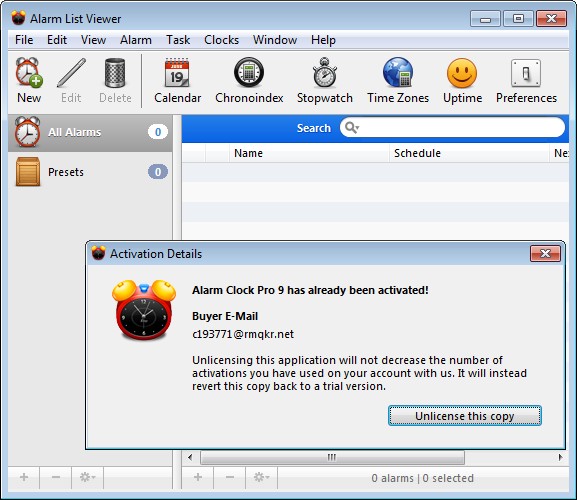Viewport: 577px width, 500px height.
Task: Open the Chronoindex tool
Action: pos(249,80)
